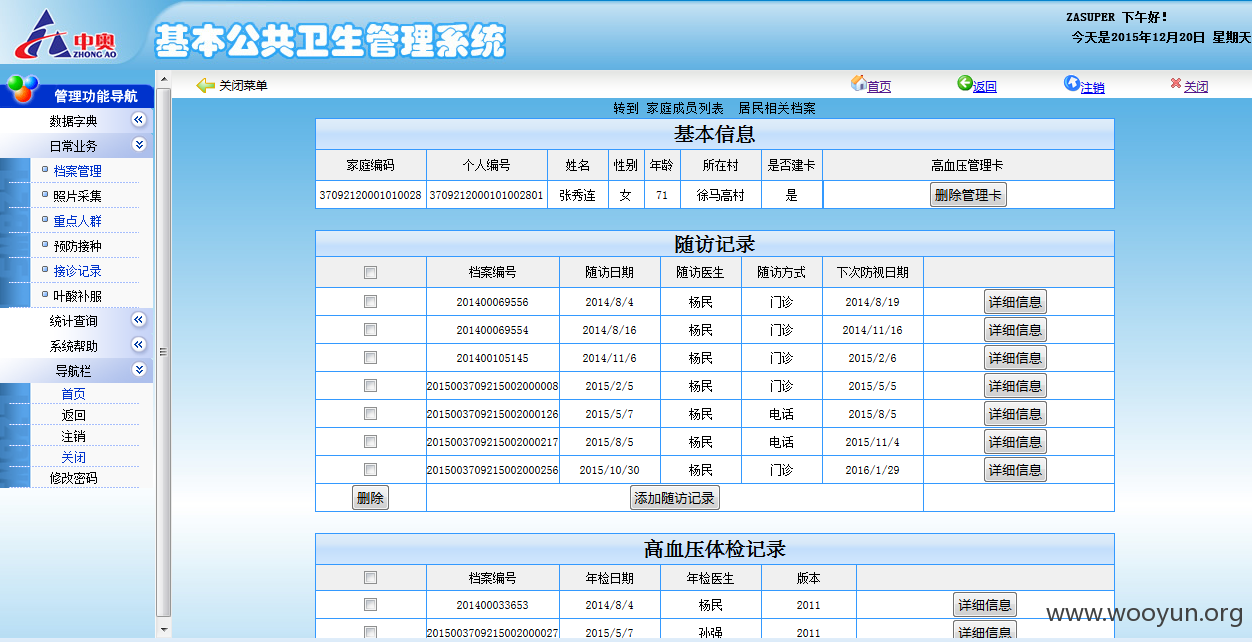The height and width of the screenshot is (642, 1252).
Task: Go to 家庭成员列表 link
Action: [x=685, y=108]
